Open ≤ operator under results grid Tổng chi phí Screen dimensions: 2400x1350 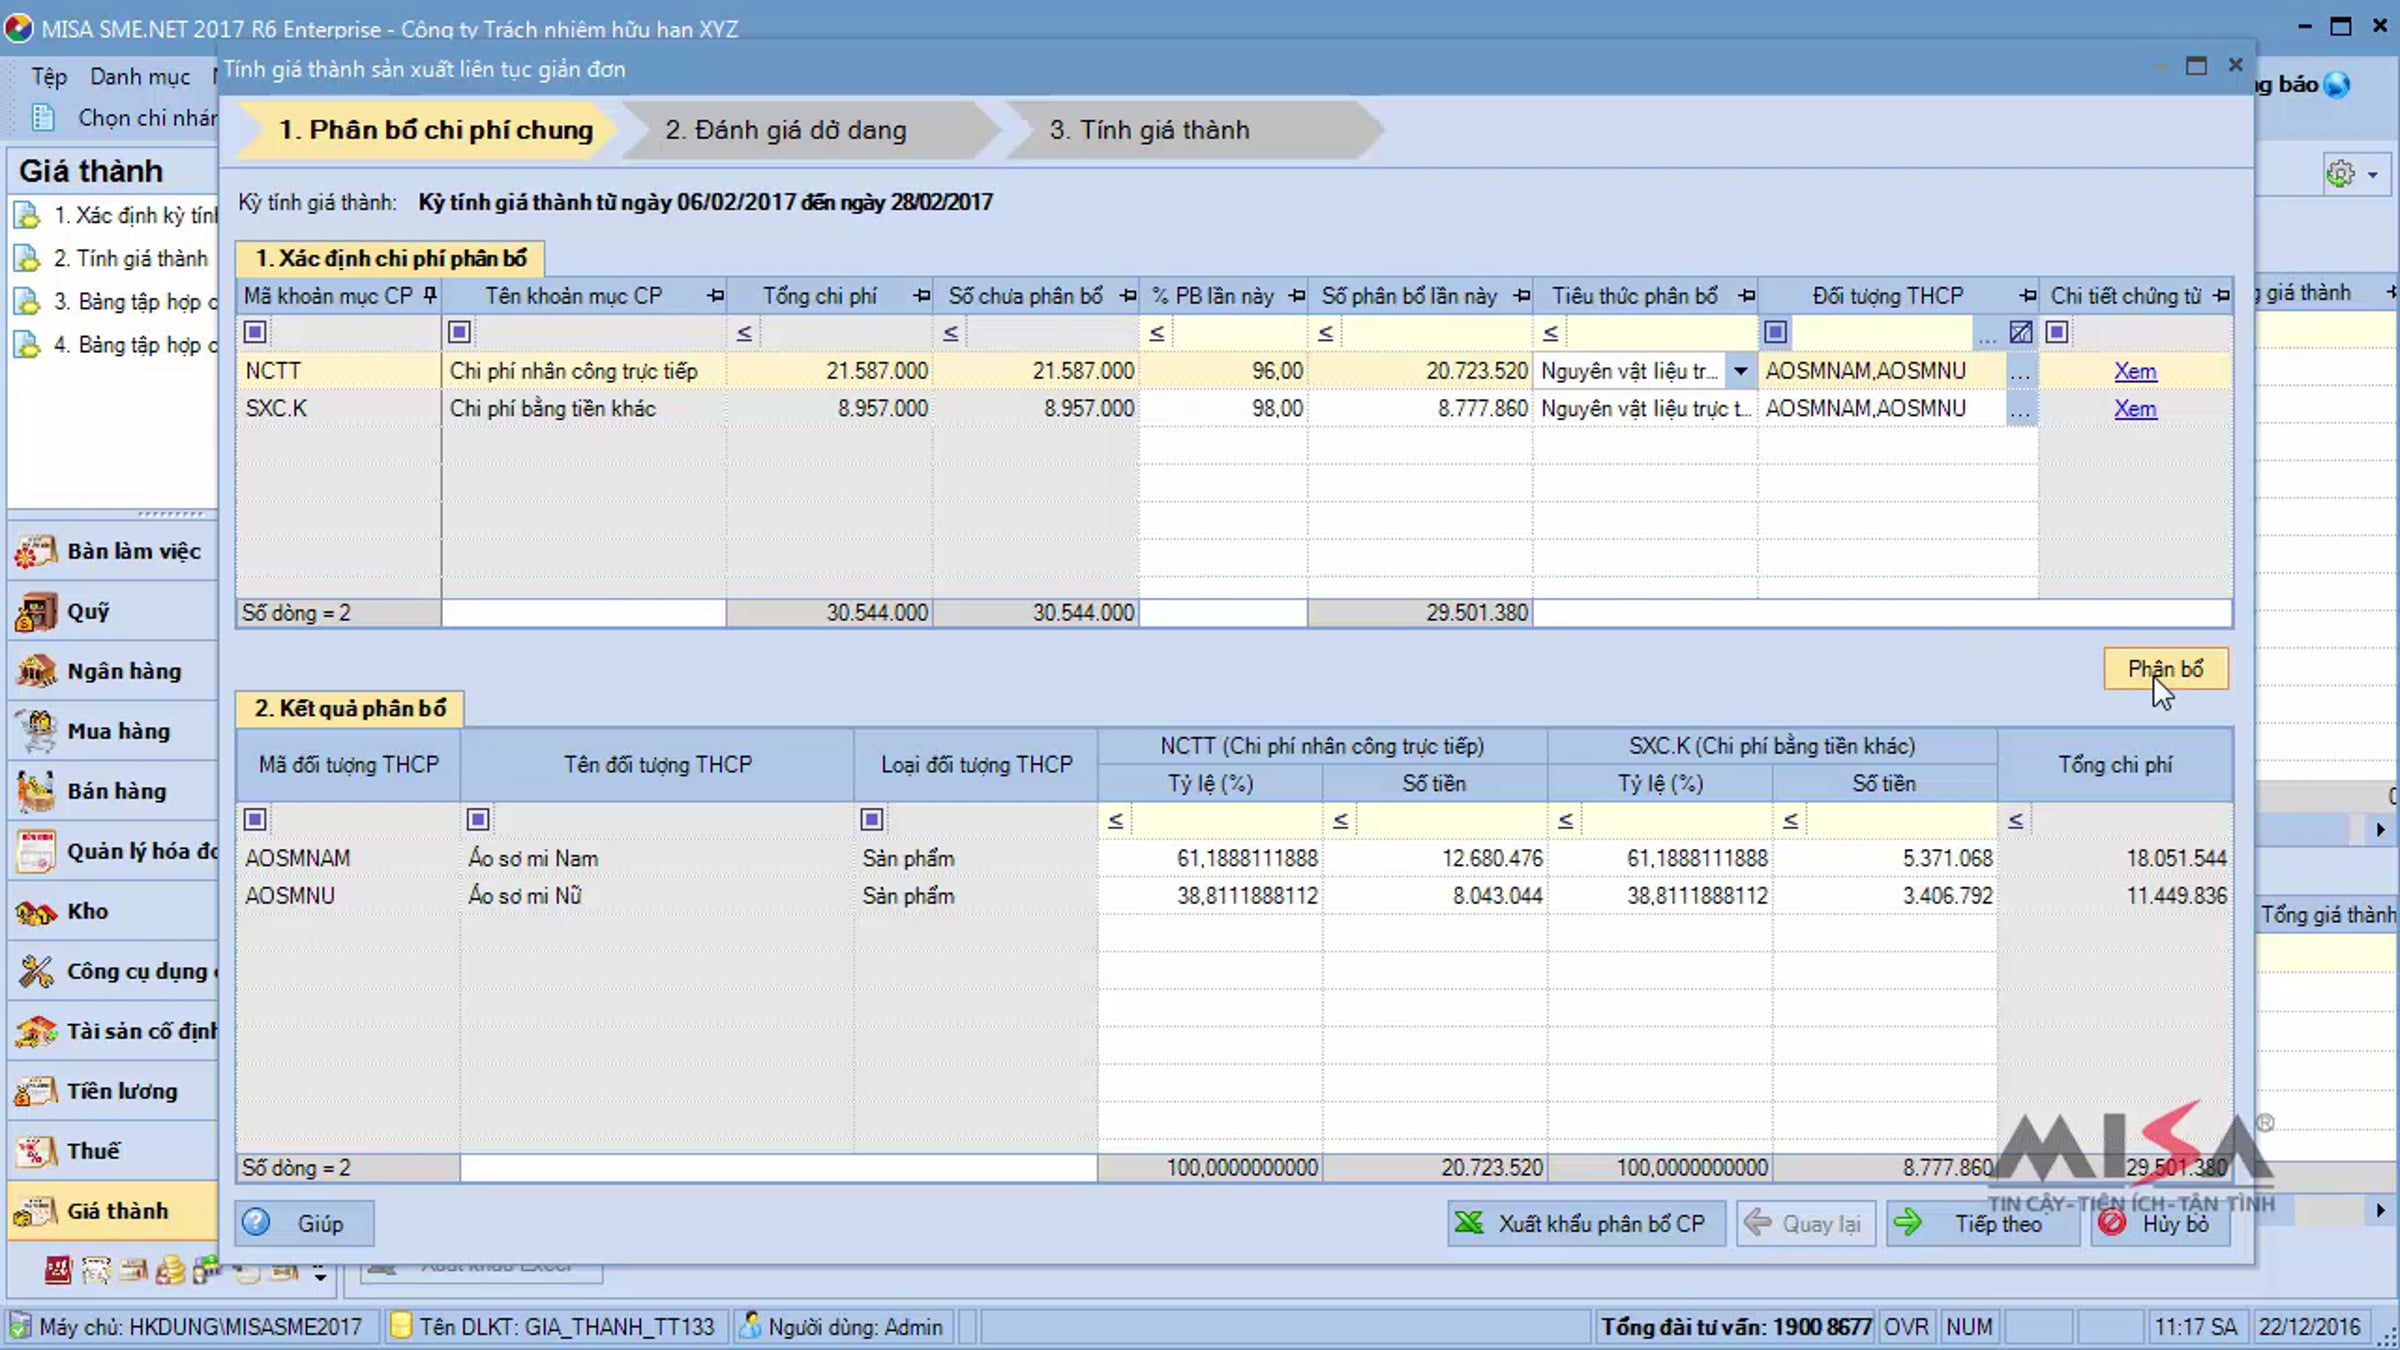(x=2016, y=821)
